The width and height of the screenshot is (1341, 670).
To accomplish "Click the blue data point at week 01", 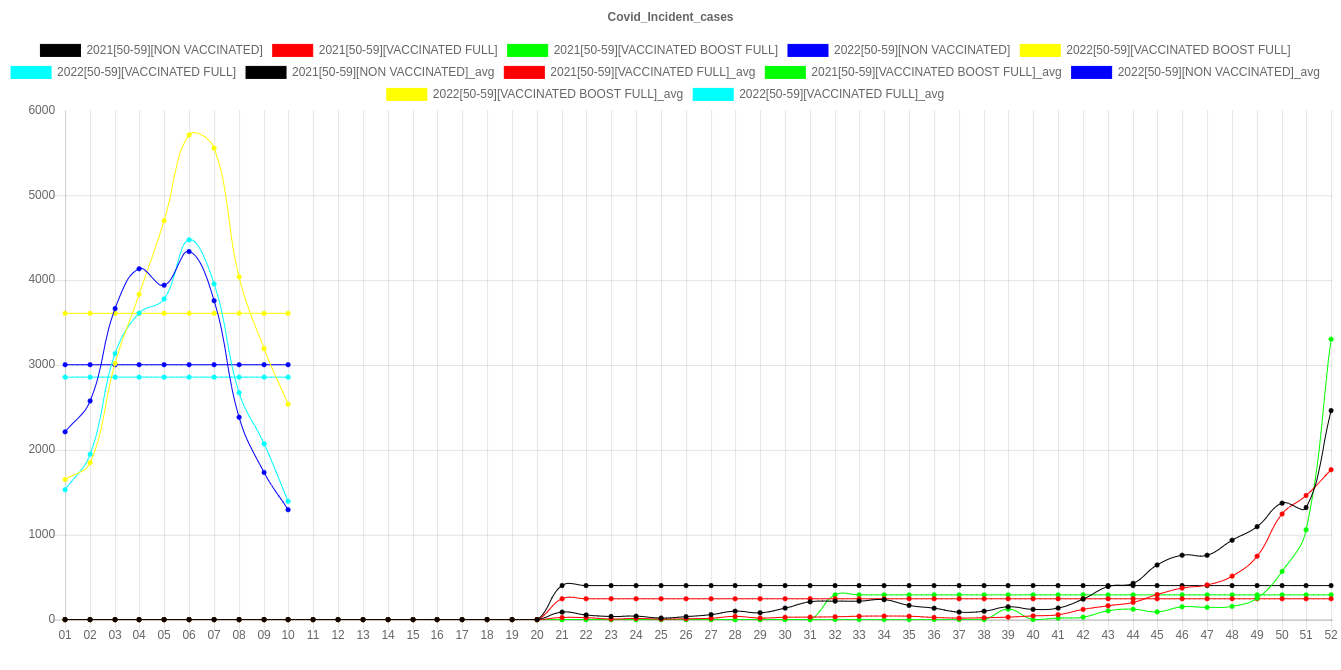I will click(x=65, y=432).
